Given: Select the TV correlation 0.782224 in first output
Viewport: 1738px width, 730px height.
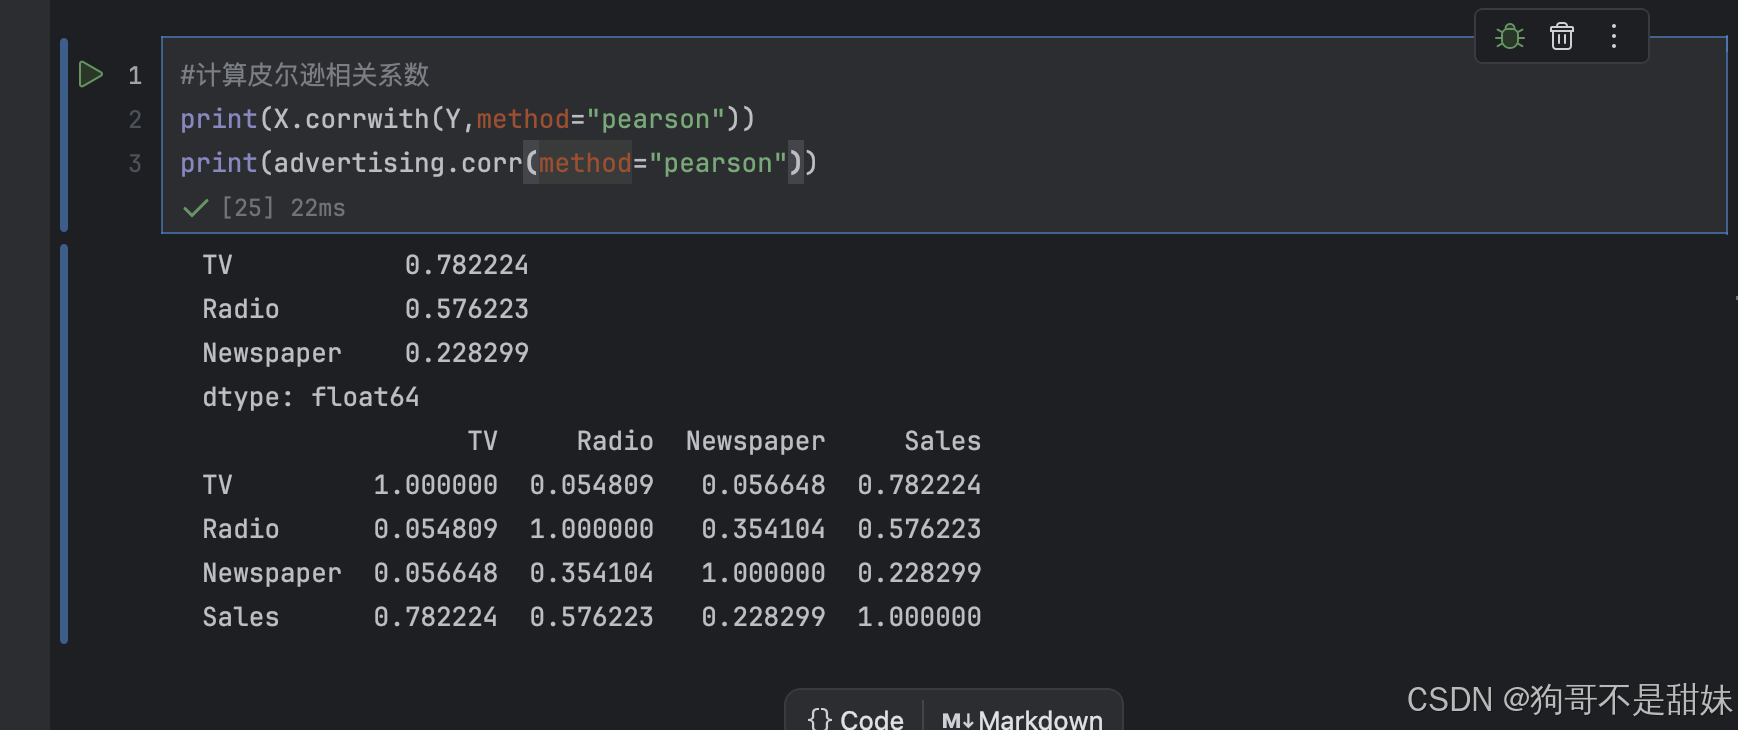Looking at the screenshot, I should [x=467, y=265].
